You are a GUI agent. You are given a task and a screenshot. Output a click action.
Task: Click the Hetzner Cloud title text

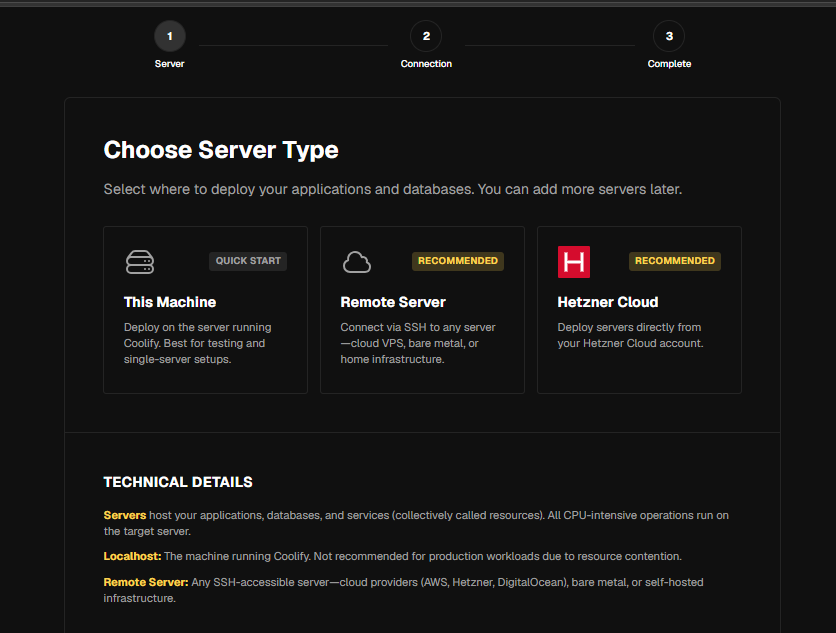608,302
